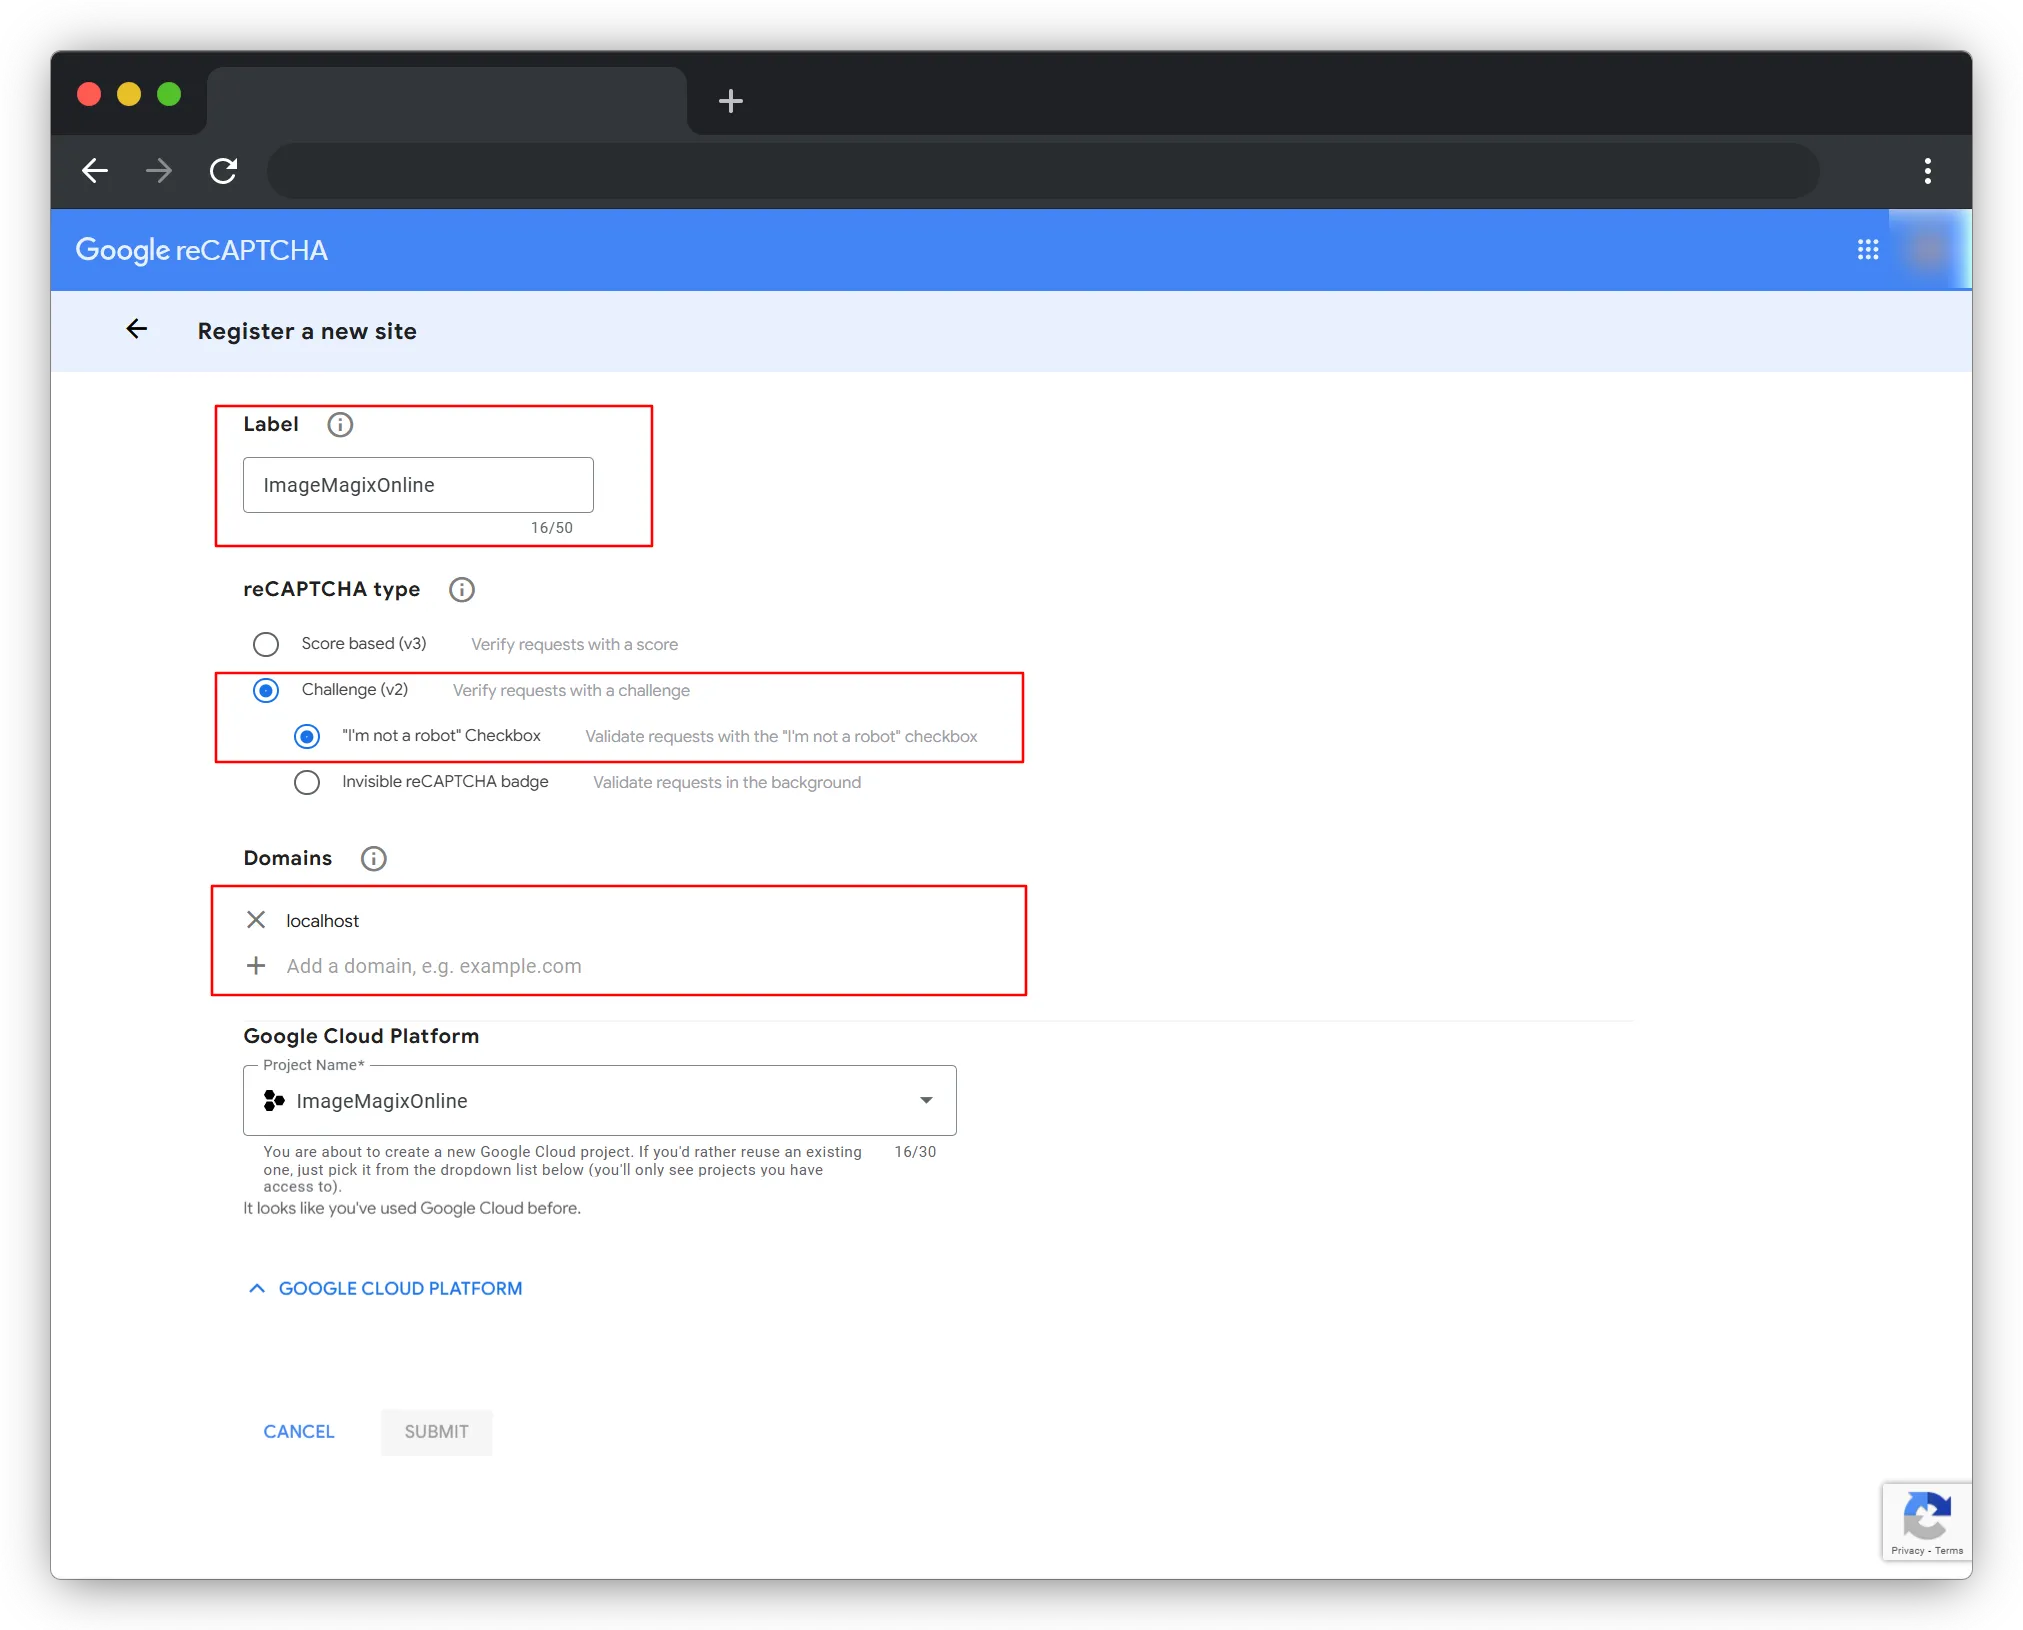The image size is (2023, 1630).
Task: Click the back arrow beside Register a new site
Action: [137, 330]
